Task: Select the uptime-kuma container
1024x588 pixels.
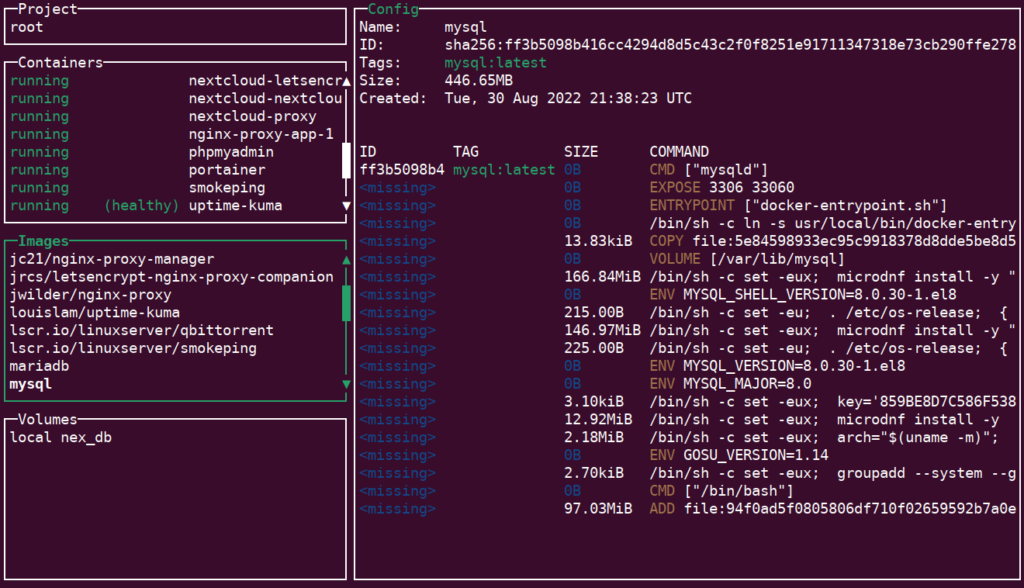Action: point(176,205)
